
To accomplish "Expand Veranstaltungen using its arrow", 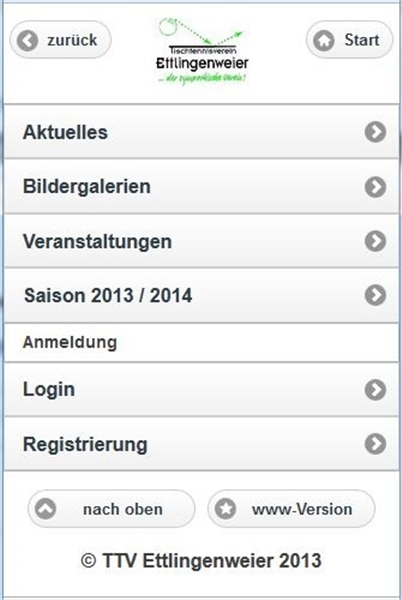I will (375, 241).
